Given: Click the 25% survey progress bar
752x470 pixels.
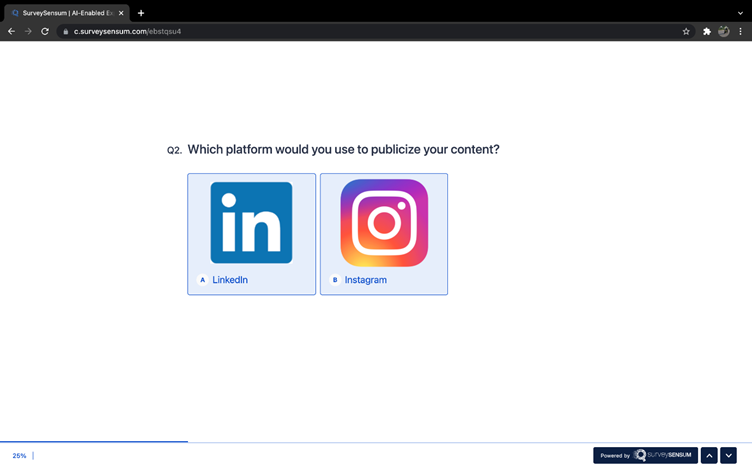Looking at the screenshot, I should coord(94,441).
